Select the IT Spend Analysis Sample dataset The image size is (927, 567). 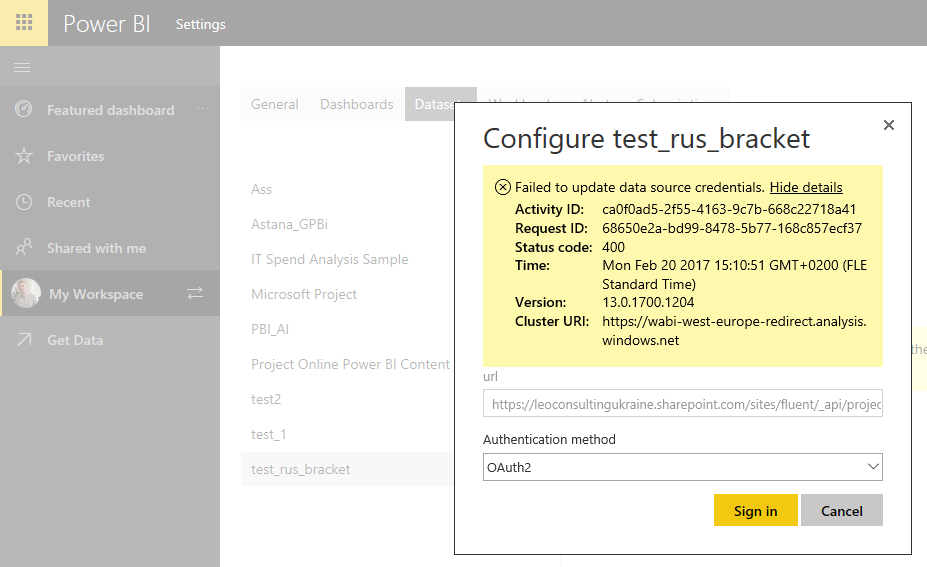click(330, 259)
